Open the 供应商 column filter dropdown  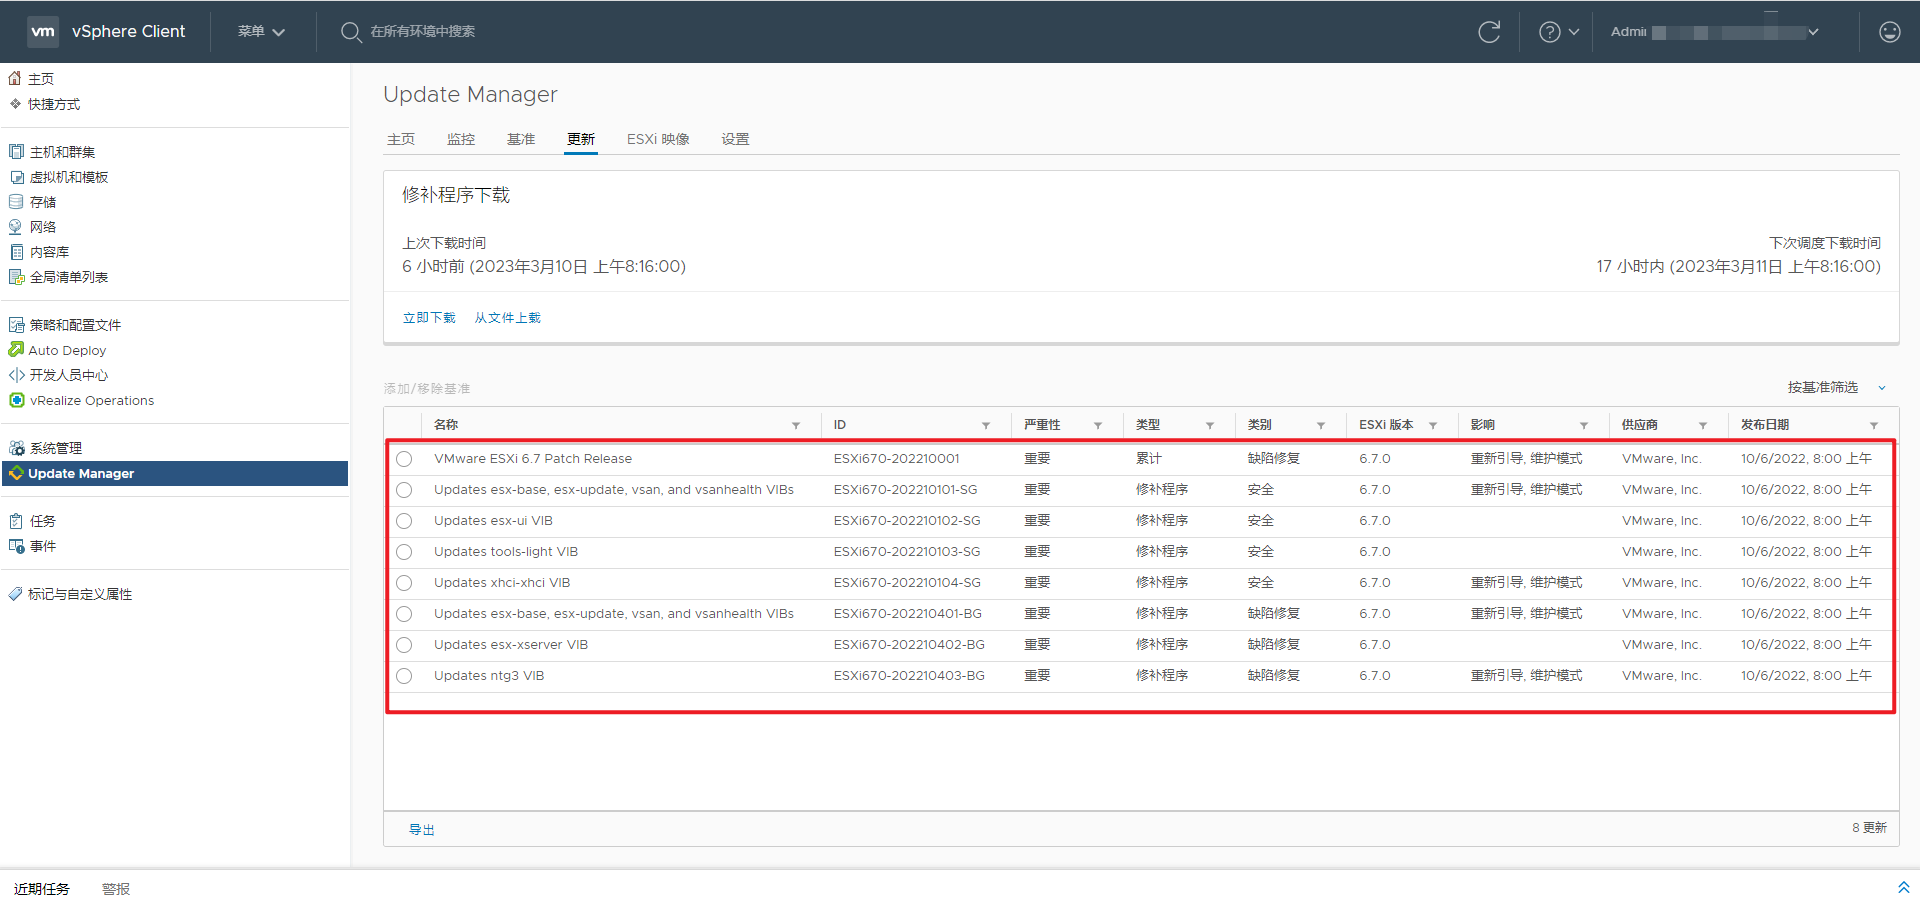click(1703, 426)
